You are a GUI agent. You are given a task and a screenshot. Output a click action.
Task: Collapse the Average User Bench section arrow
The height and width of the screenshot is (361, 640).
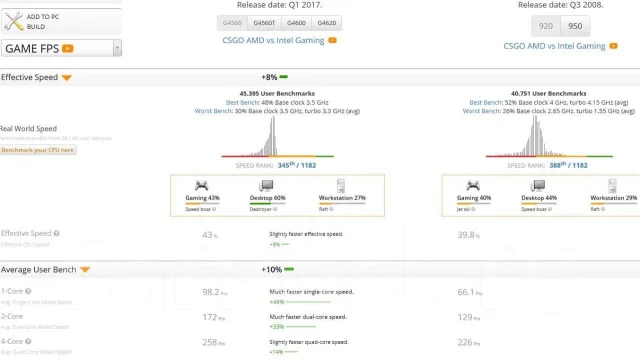tap(85, 270)
